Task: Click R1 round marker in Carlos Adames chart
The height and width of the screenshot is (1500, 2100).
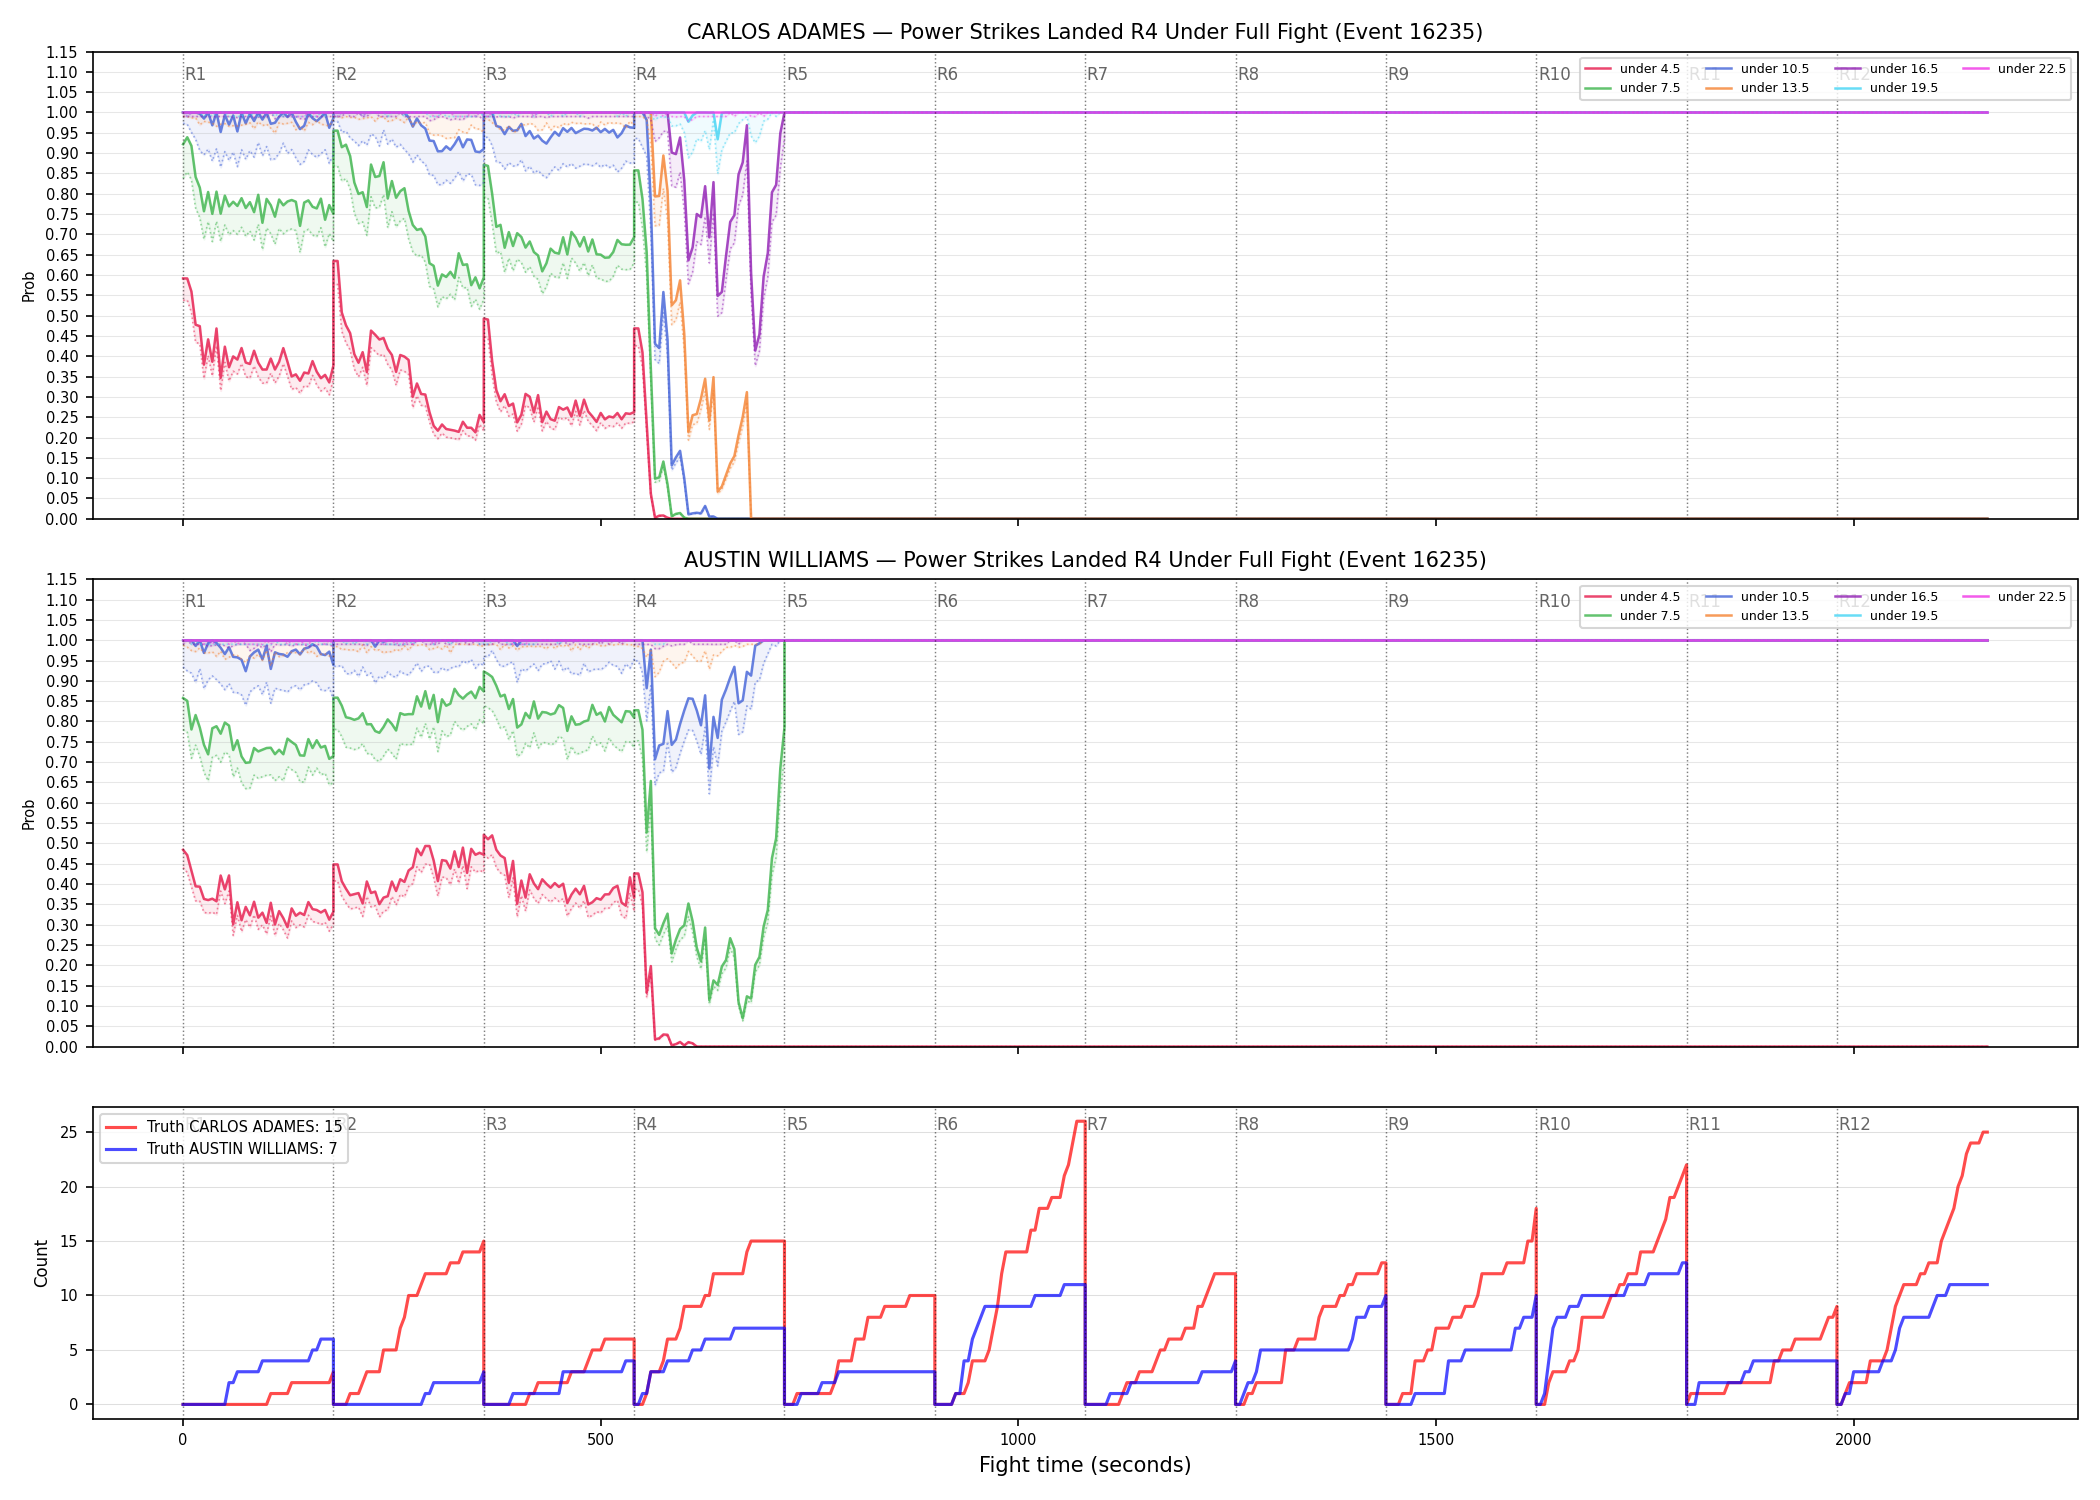Action: tap(195, 74)
